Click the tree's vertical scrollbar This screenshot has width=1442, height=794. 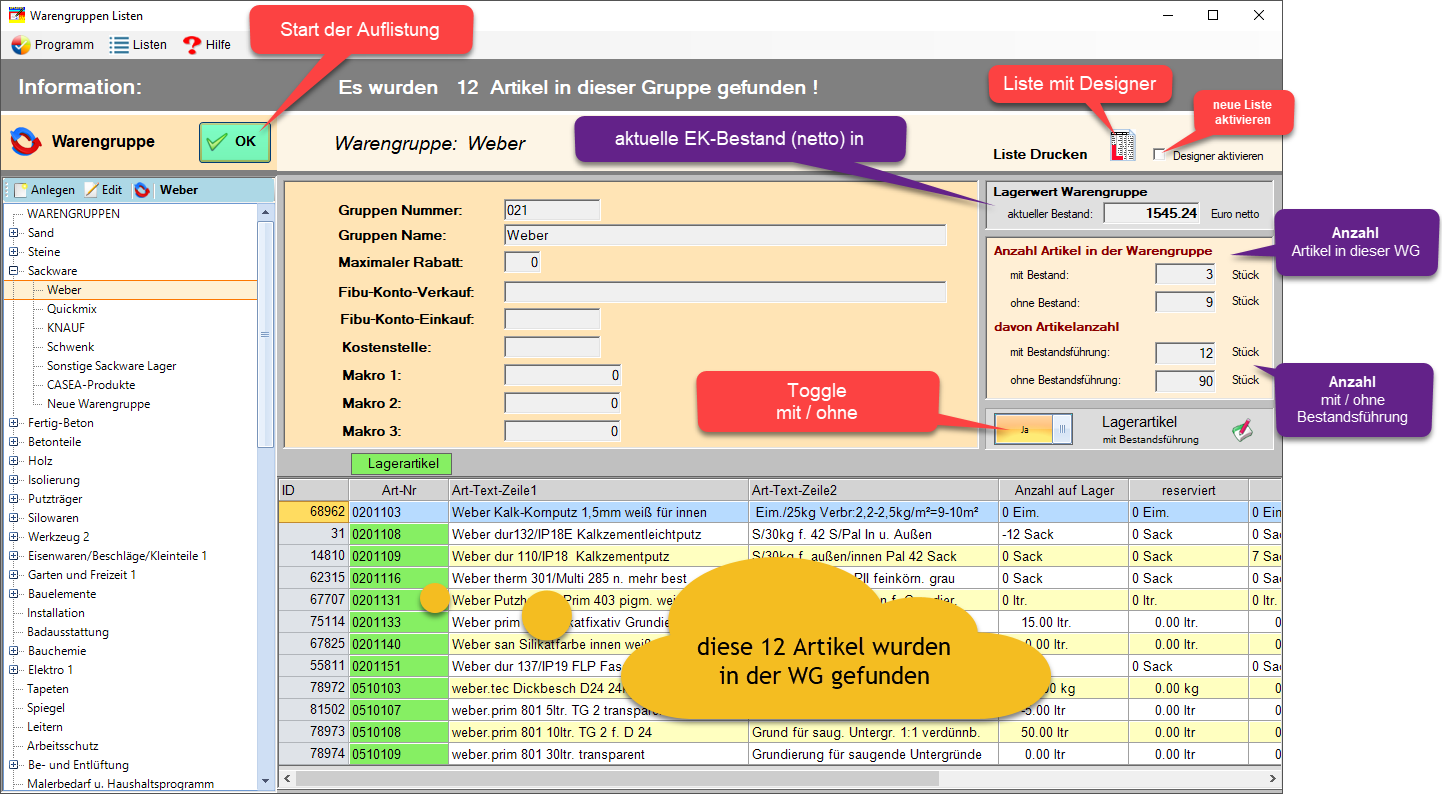coord(265,333)
